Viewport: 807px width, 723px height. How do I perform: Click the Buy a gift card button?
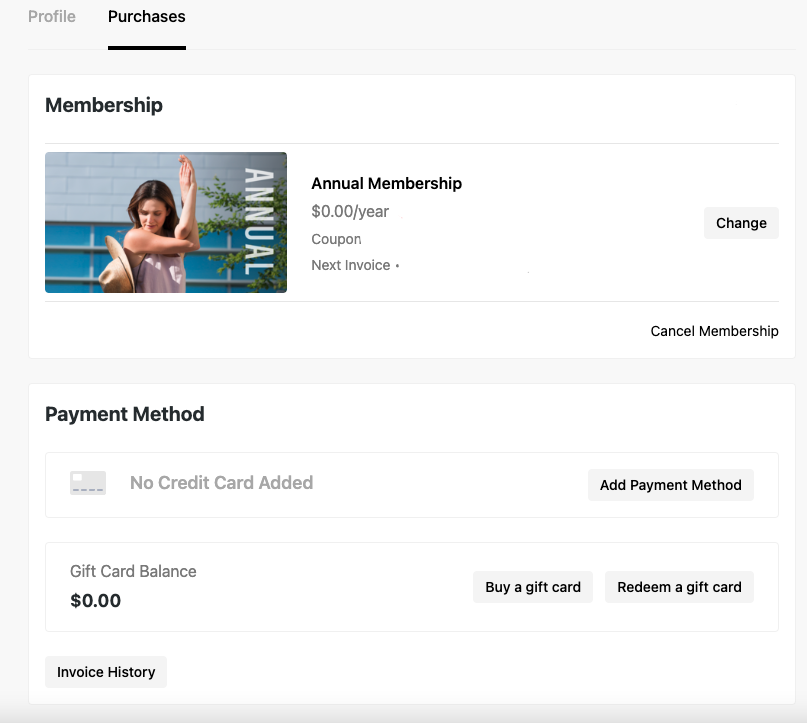tap(533, 587)
